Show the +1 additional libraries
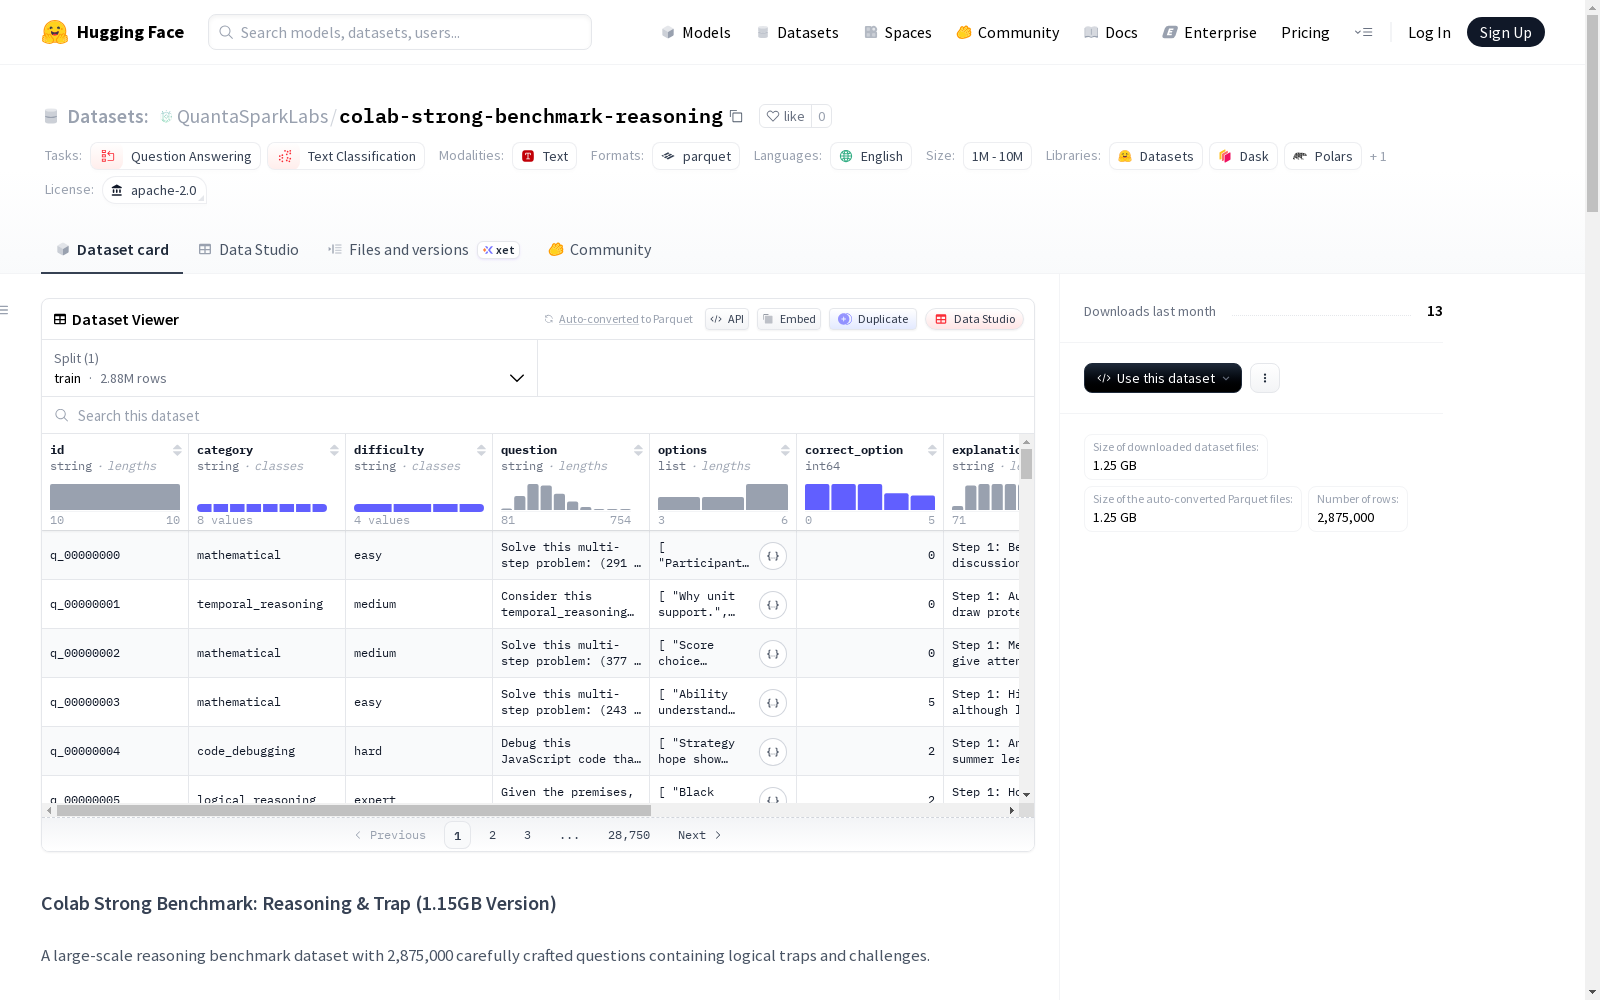The width and height of the screenshot is (1600, 1000). tap(1378, 156)
